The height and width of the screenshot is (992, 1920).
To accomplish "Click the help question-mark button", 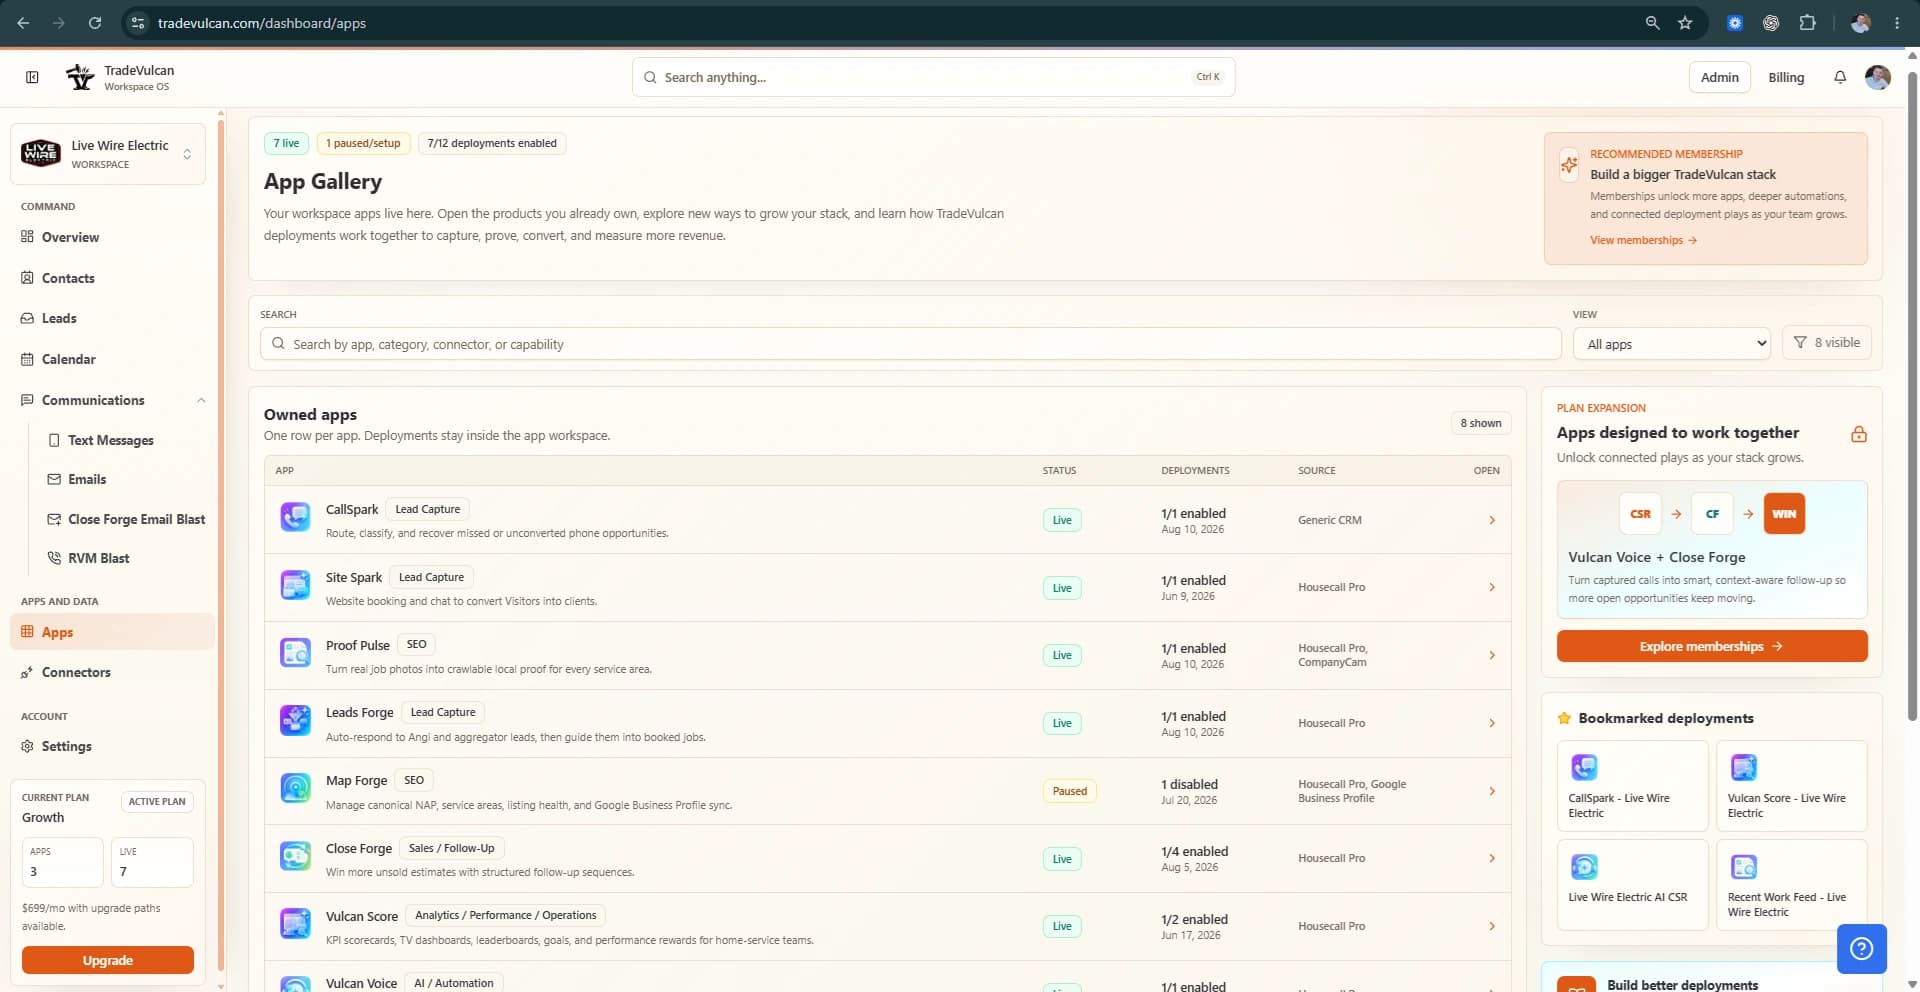I will pos(1862,948).
